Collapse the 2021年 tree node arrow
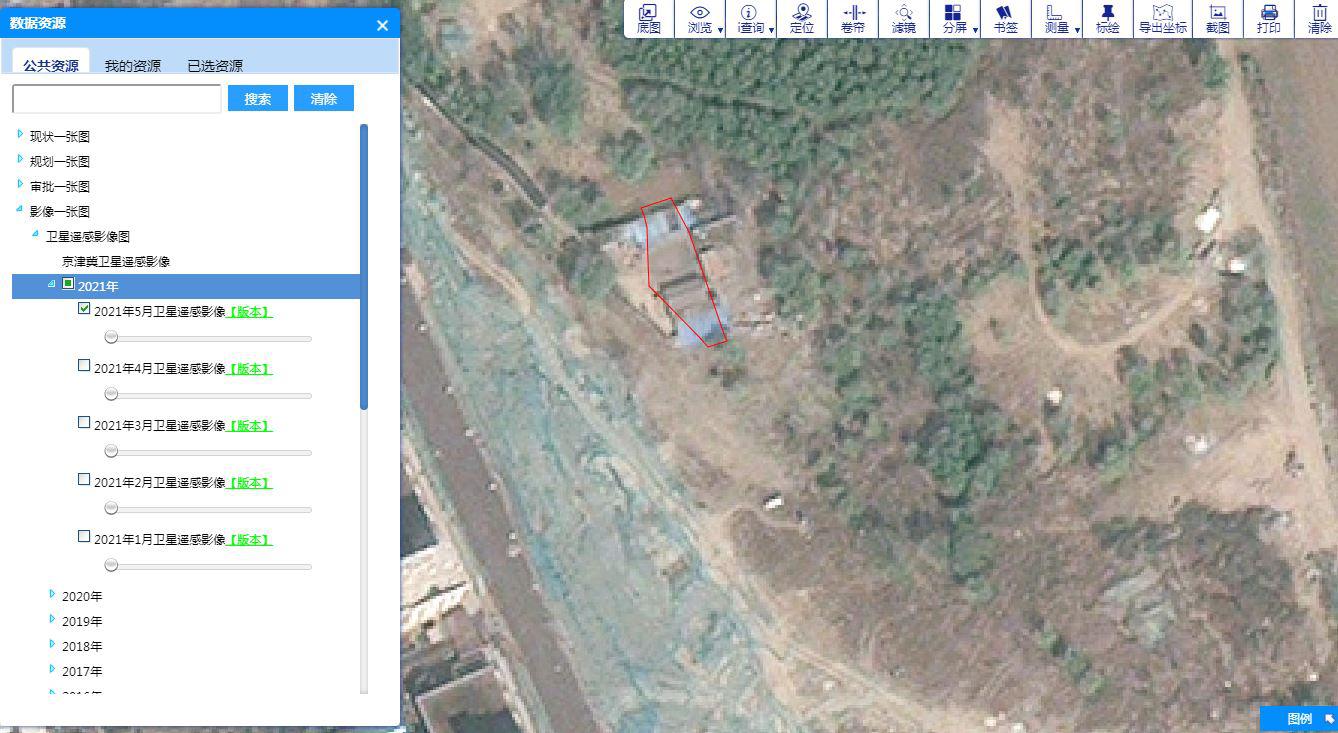This screenshot has height=733, width=1338. (x=52, y=284)
